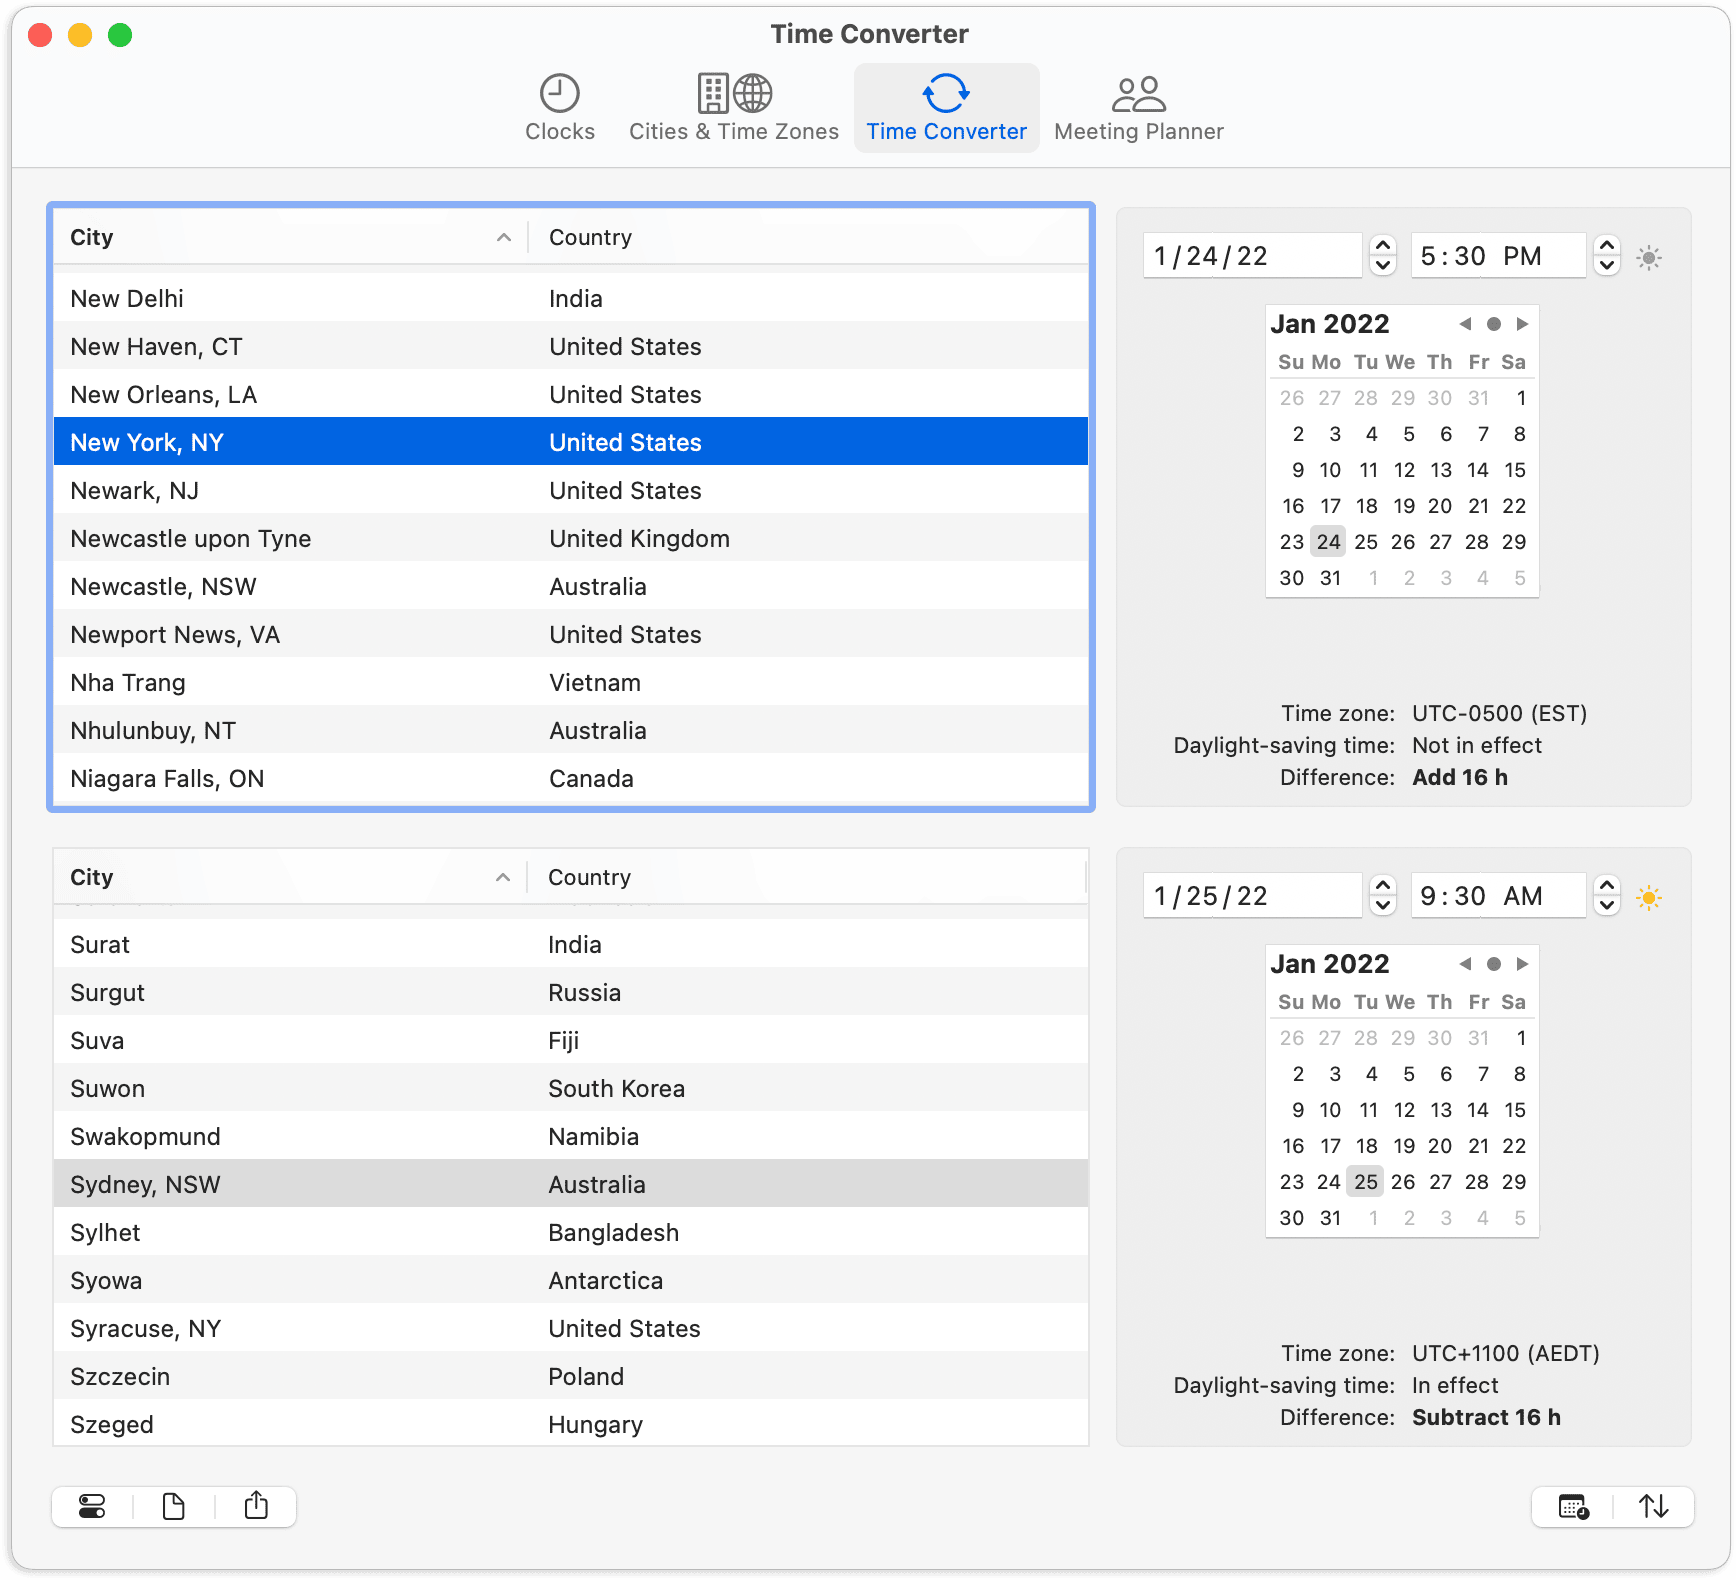Select Syracuse, NY row
The image size is (1736, 1580).
coord(571,1328)
